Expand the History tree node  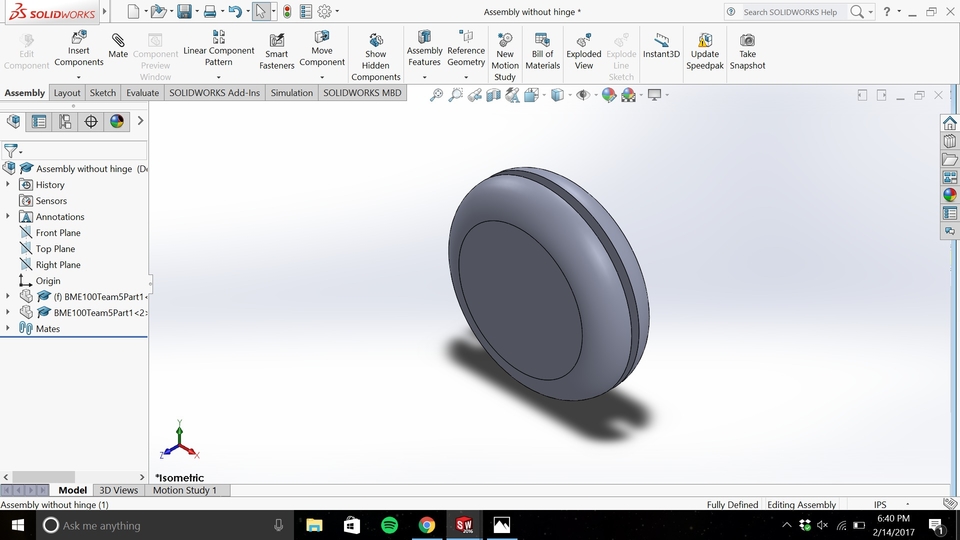point(8,184)
